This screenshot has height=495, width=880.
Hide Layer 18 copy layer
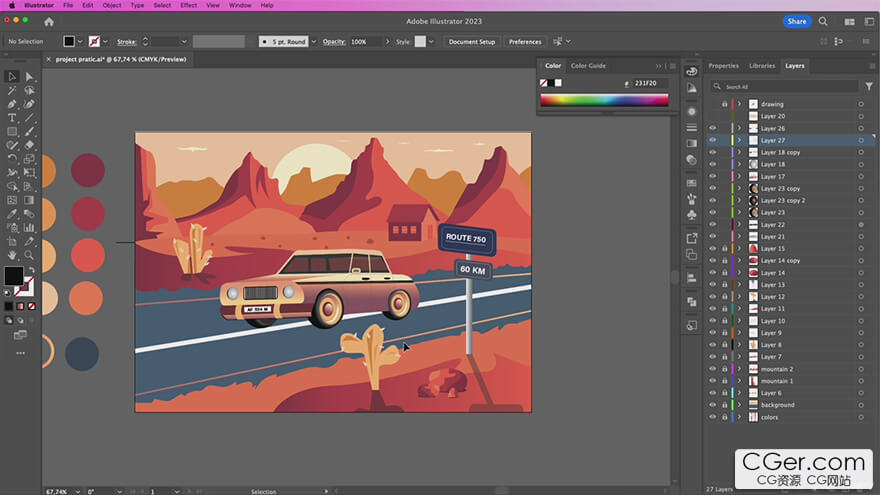coord(713,152)
